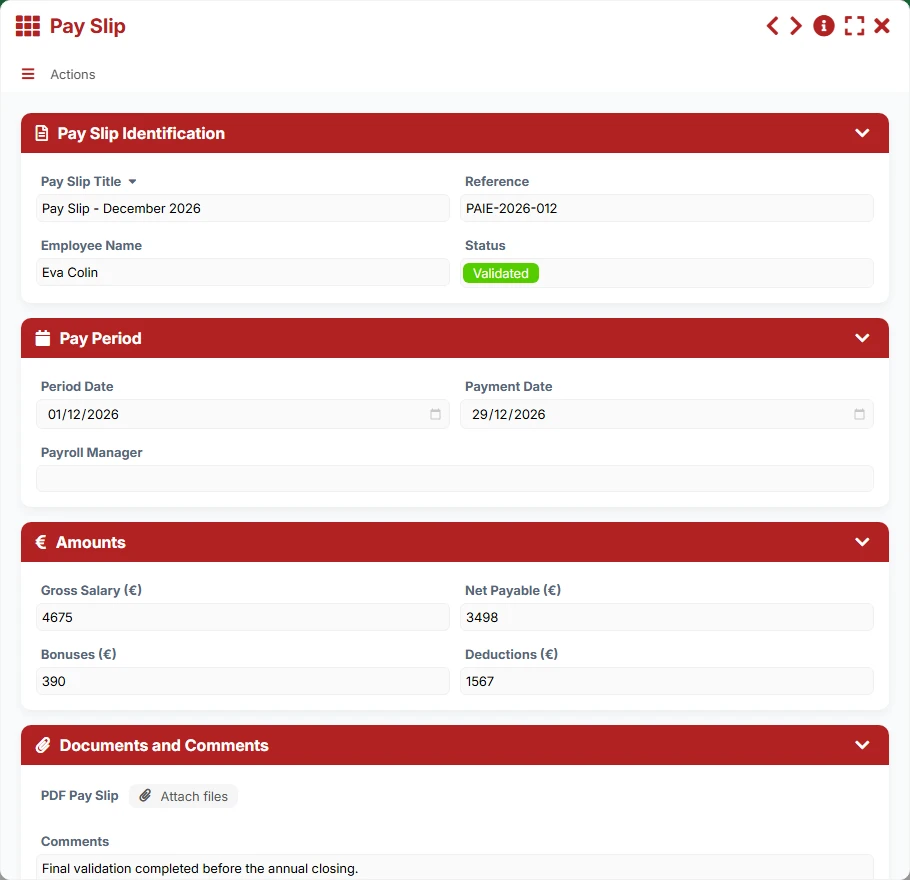This screenshot has width=910, height=880.
Task: Open the info circle icon
Action: (x=824, y=26)
